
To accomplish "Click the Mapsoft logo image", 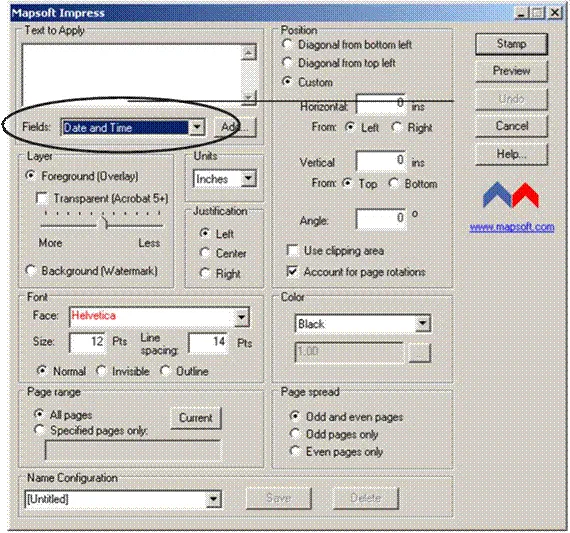I will tap(511, 195).
